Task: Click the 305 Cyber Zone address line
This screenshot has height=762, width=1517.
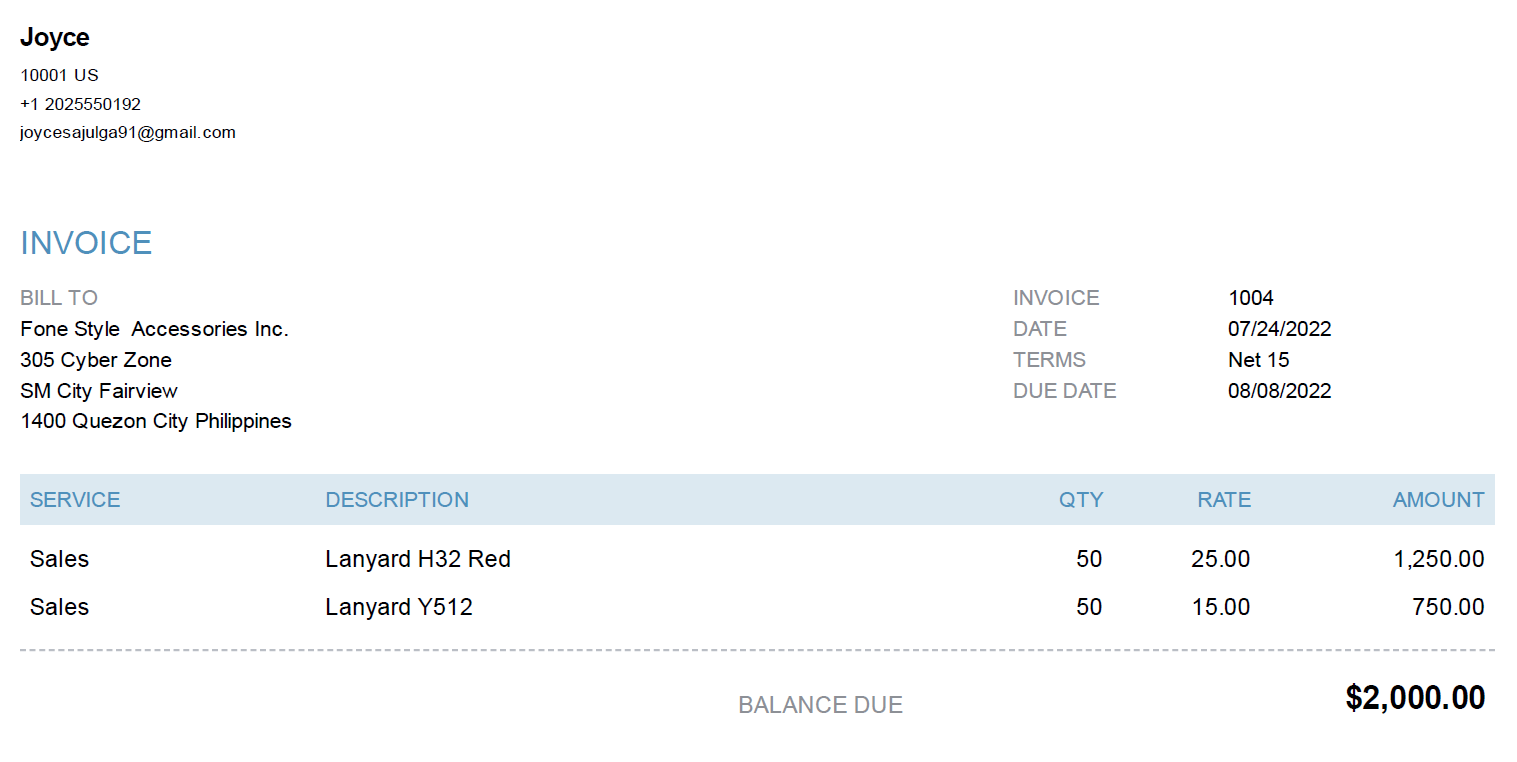Action: click(x=96, y=360)
